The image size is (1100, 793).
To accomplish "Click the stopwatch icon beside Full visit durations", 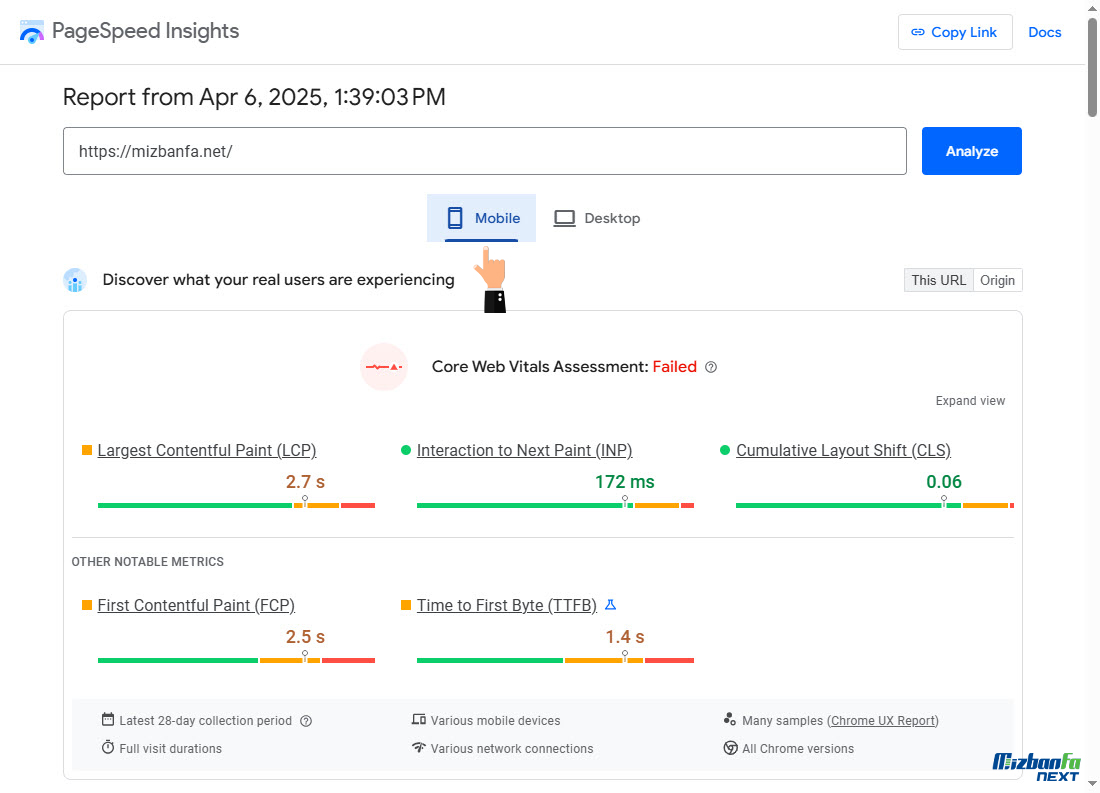I will (107, 747).
